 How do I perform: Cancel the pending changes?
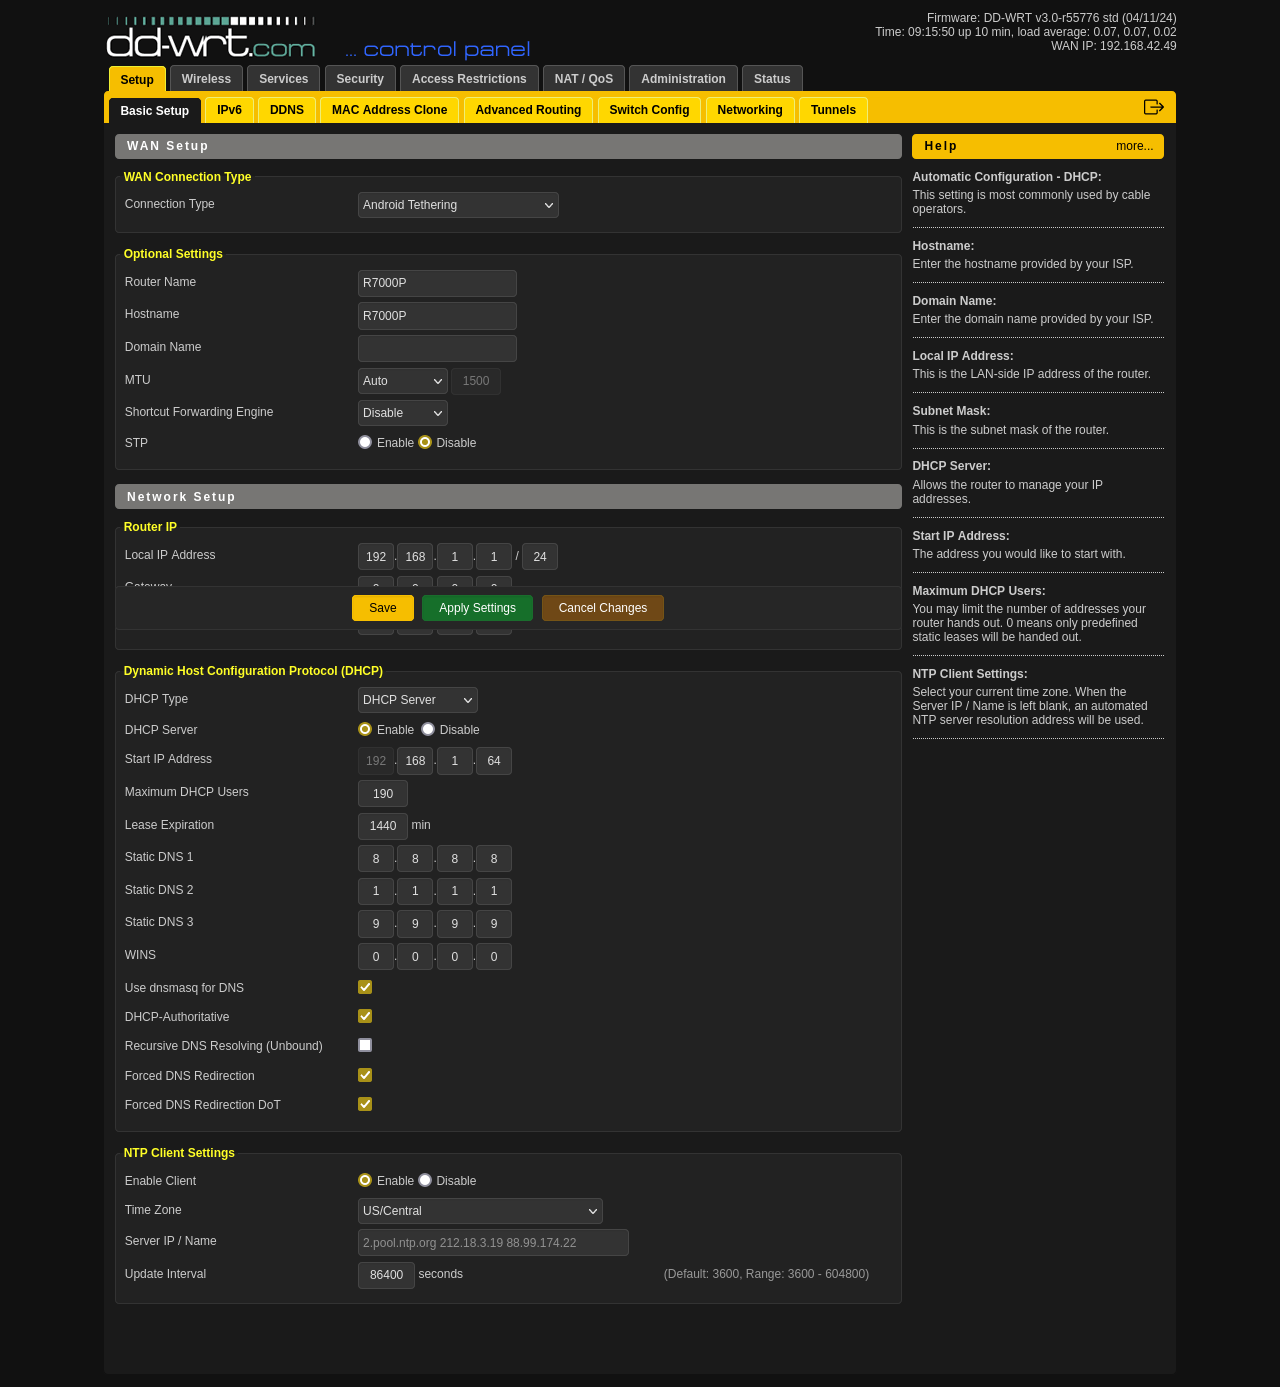pyautogui.click(x=602, y=608)
